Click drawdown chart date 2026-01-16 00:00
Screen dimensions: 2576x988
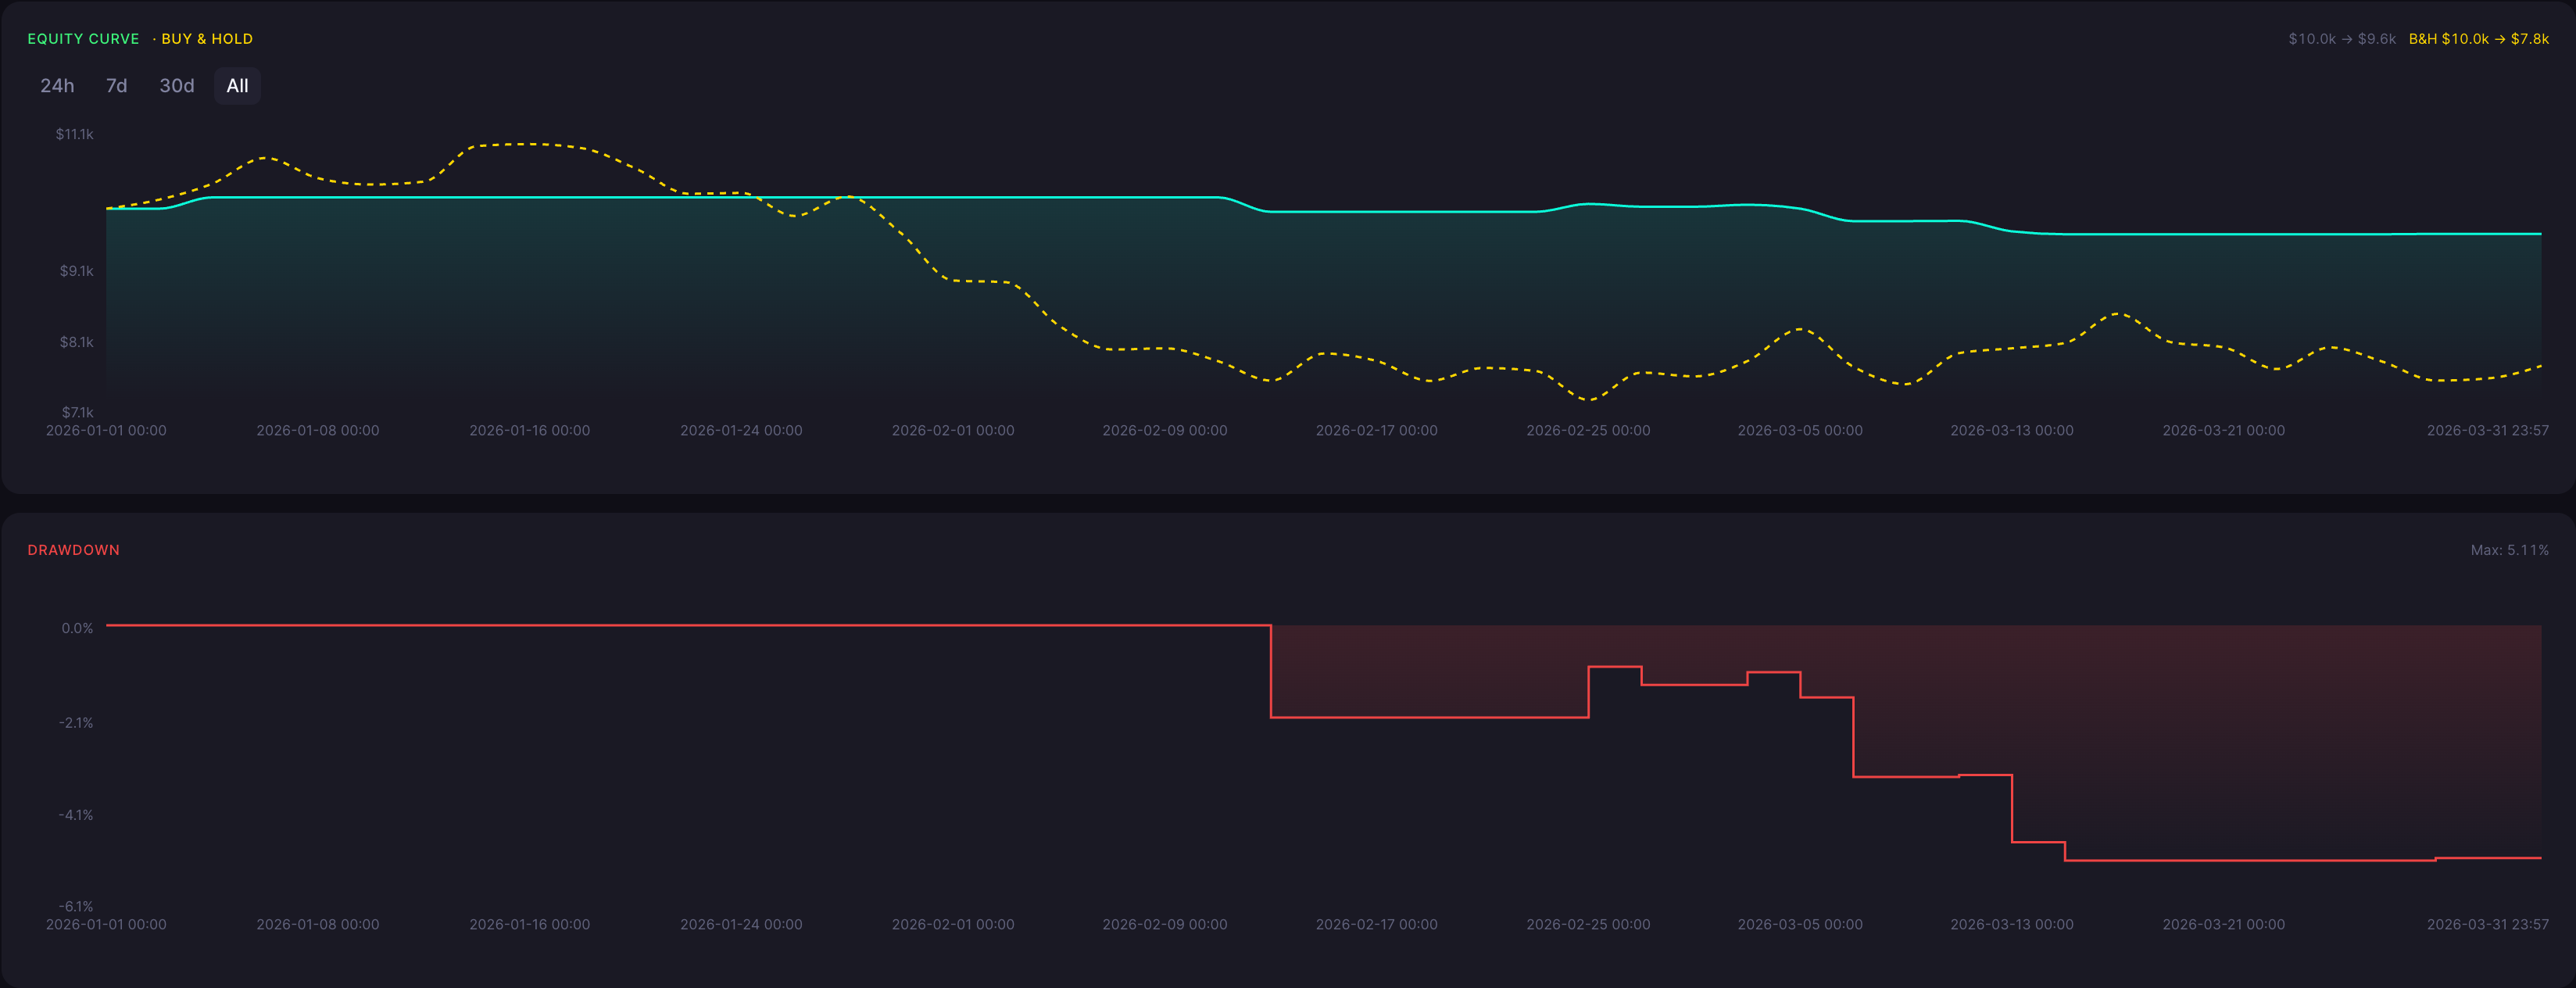(529, 924)
